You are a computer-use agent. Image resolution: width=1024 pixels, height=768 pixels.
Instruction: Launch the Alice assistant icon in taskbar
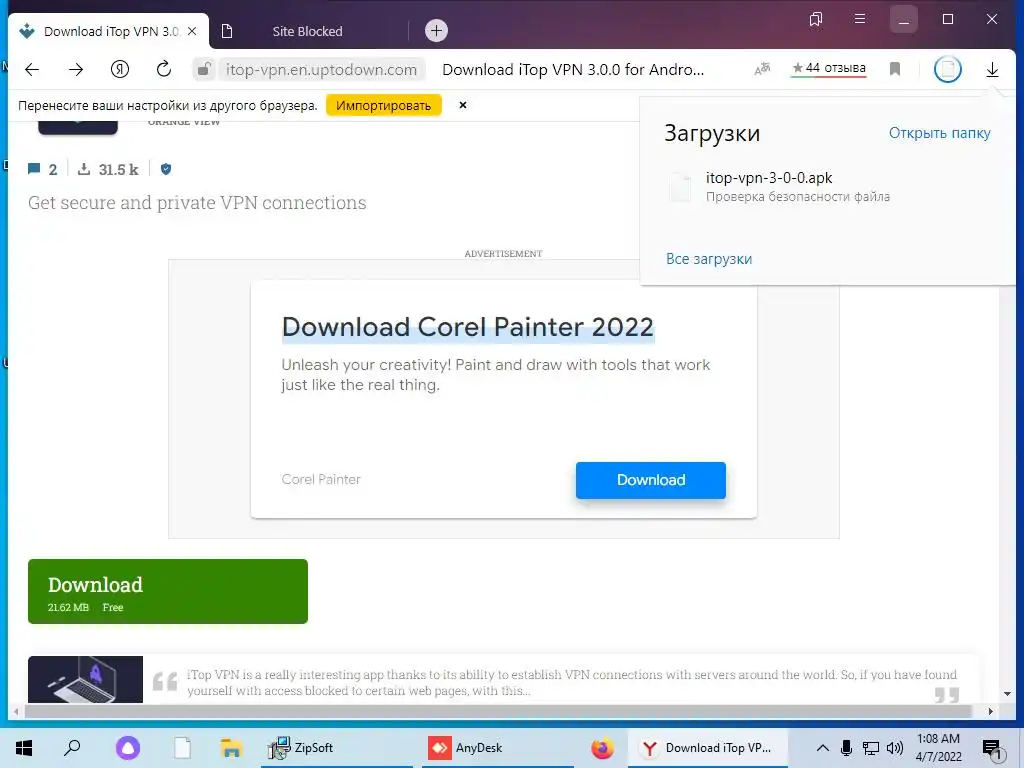click(x=128, y=748)
